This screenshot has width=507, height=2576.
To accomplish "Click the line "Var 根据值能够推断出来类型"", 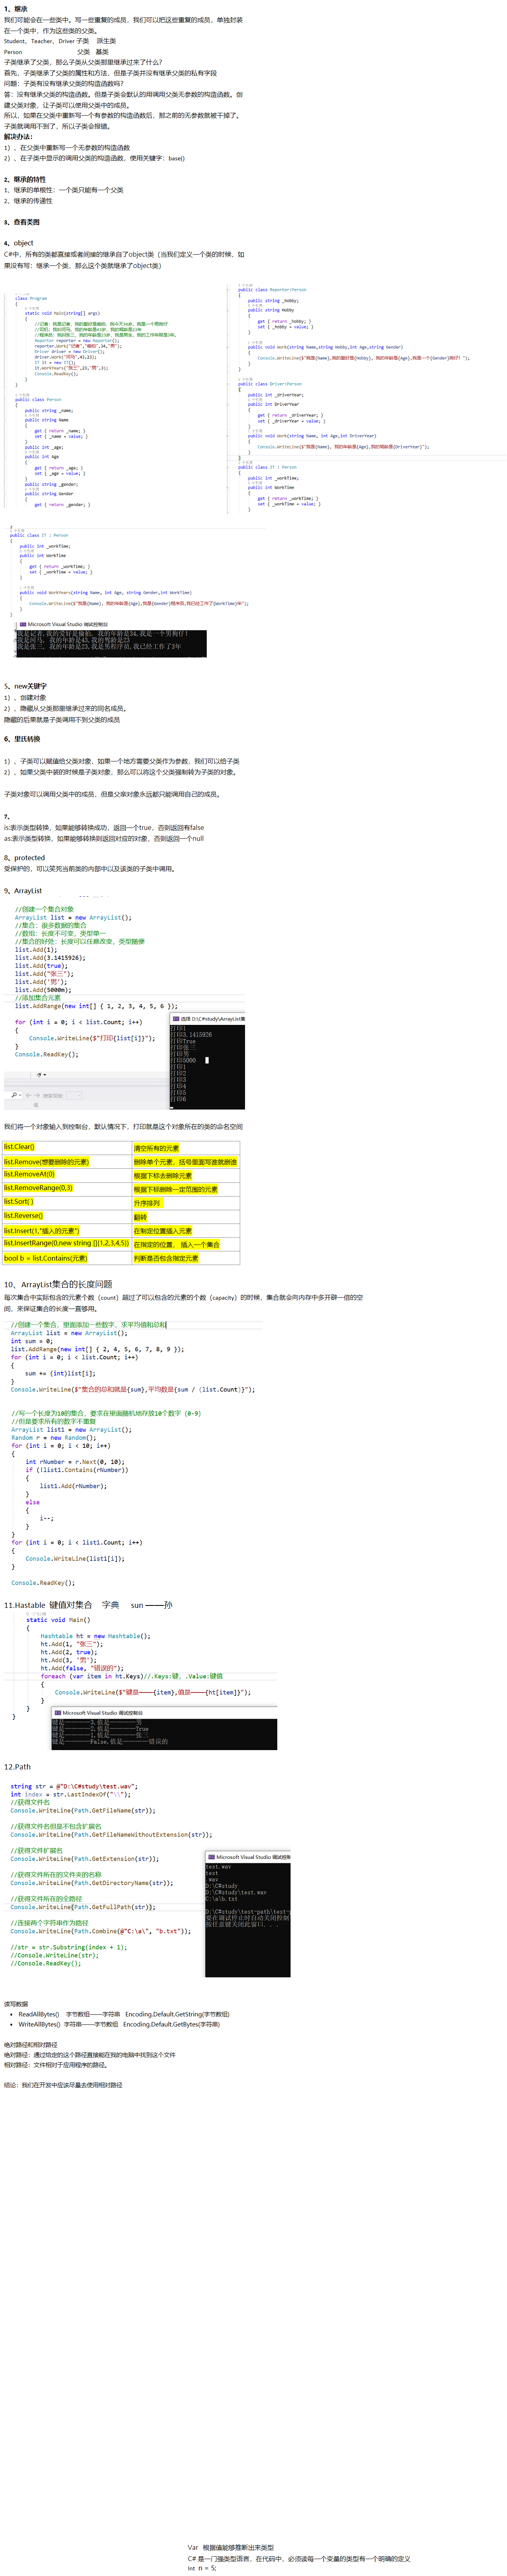I will [231, 2547].
